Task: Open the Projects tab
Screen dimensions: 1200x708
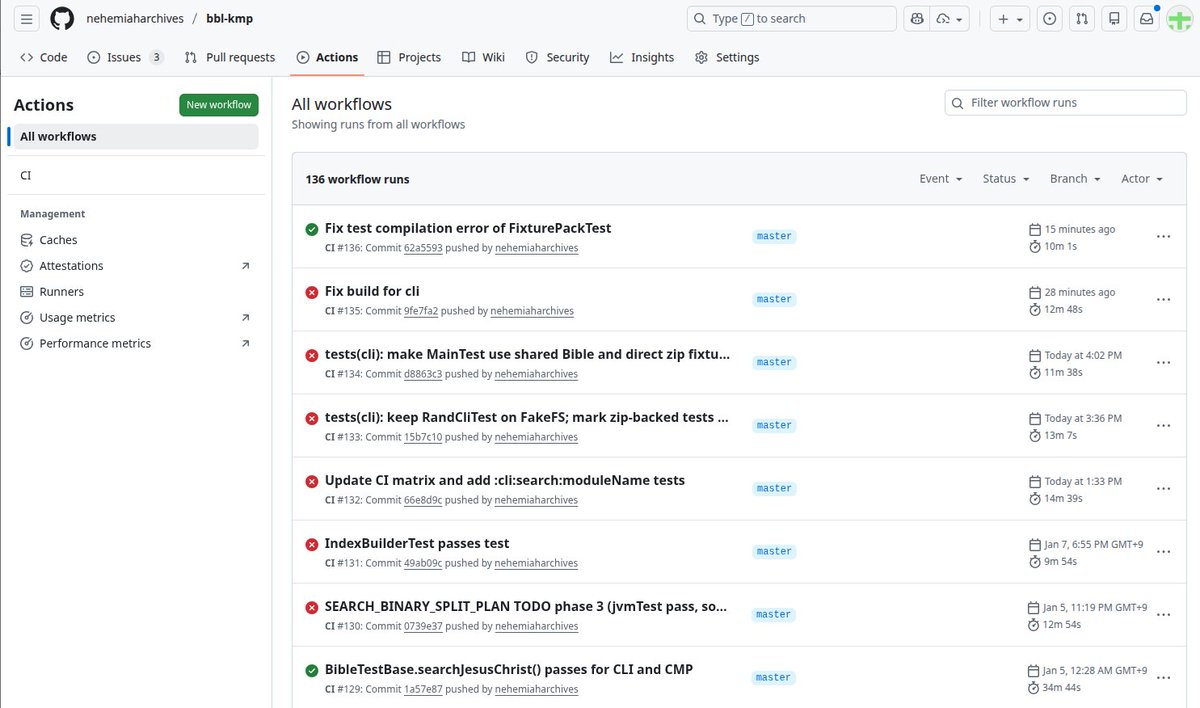Action: coord(409,58)
